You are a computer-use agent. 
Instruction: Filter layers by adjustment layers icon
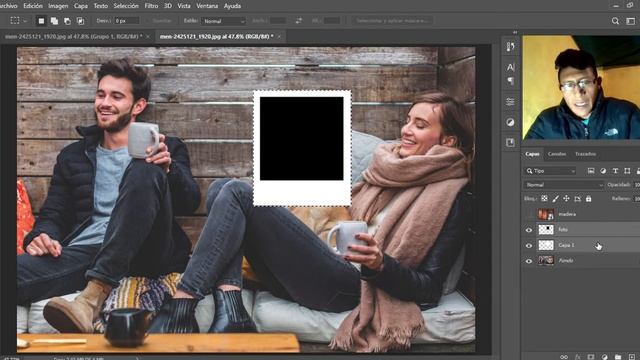click(x=603, y=171)
